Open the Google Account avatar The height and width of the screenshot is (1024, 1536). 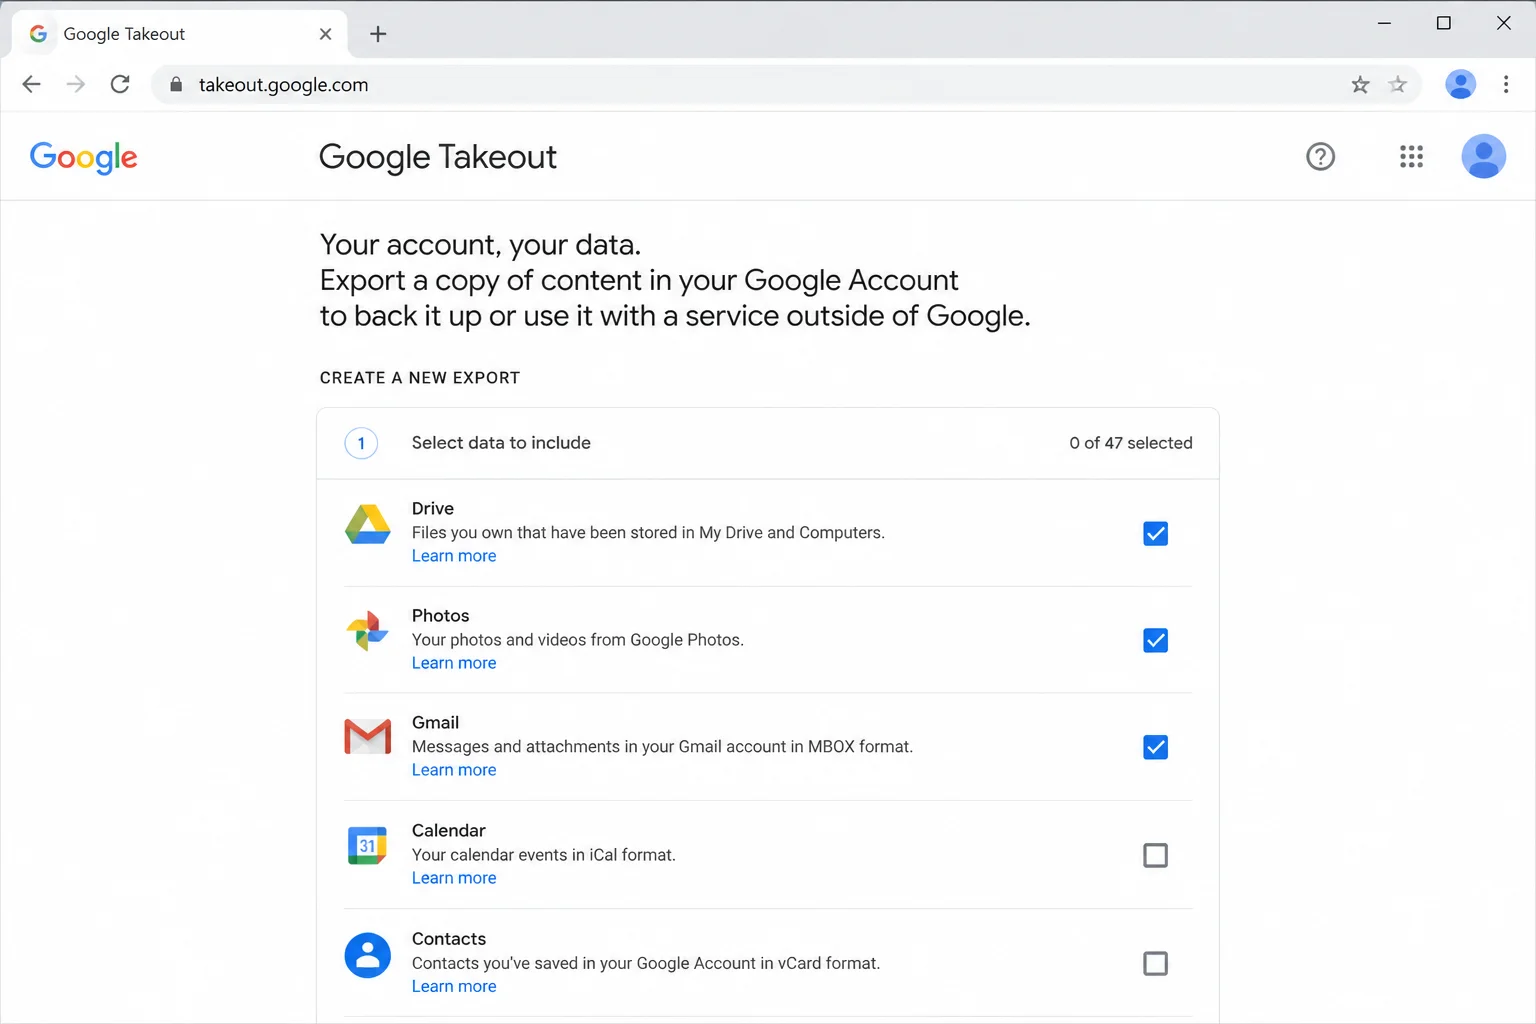click(1484, 156)
